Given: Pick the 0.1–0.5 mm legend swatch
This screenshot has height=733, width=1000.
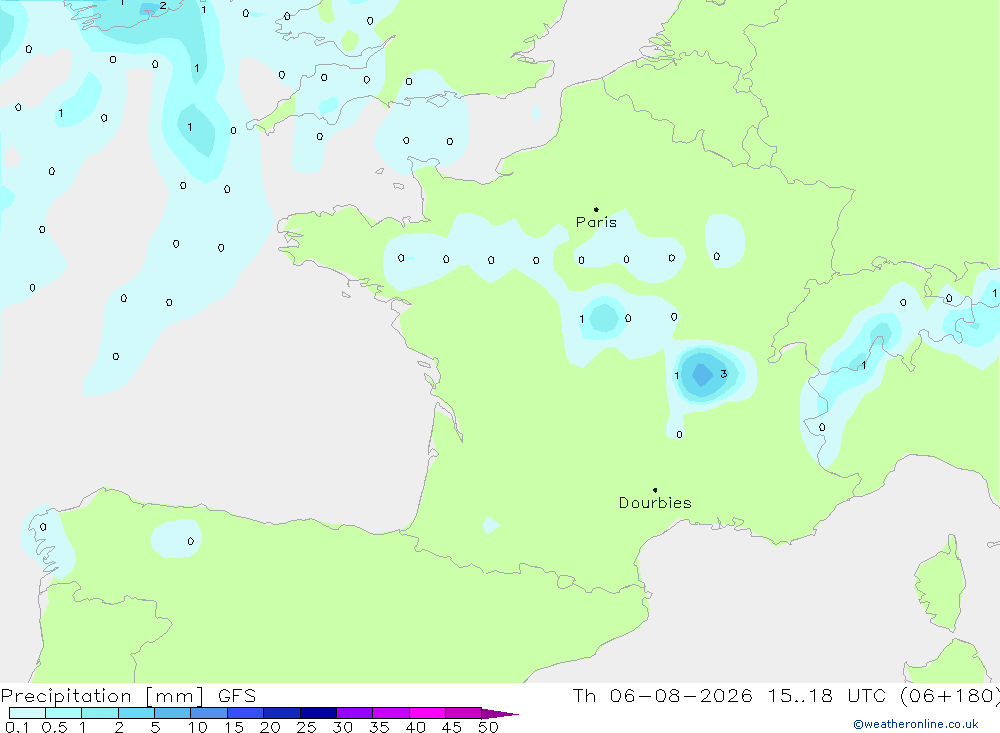Looking at the screenshot, I should pos(27,713).
